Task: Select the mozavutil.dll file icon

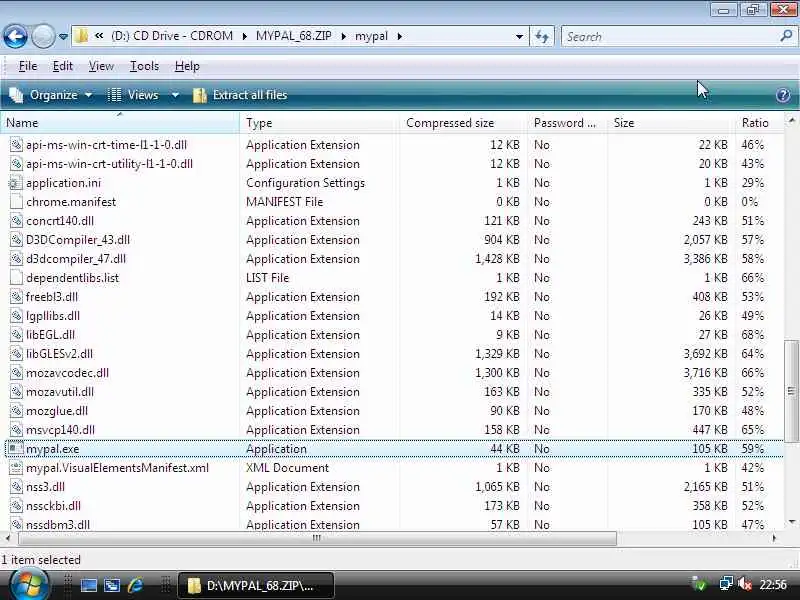Action: pos(16,392)
